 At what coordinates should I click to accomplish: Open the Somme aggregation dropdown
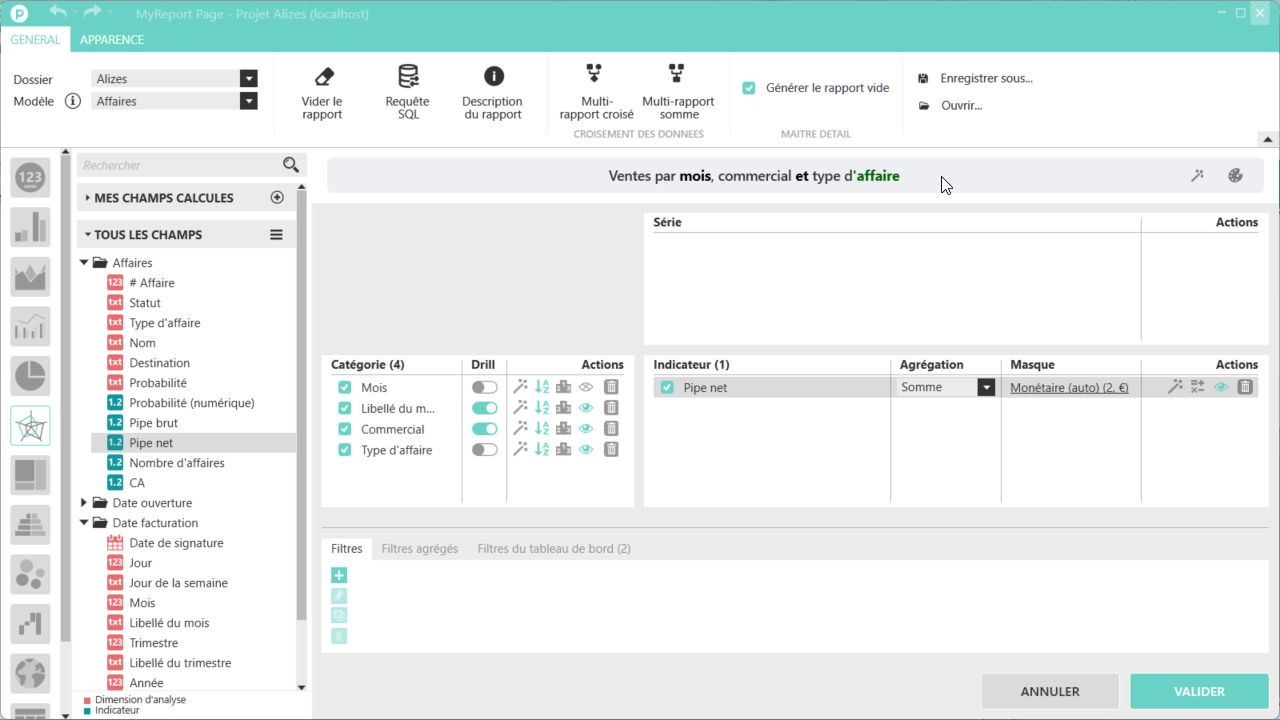point(986,387)
